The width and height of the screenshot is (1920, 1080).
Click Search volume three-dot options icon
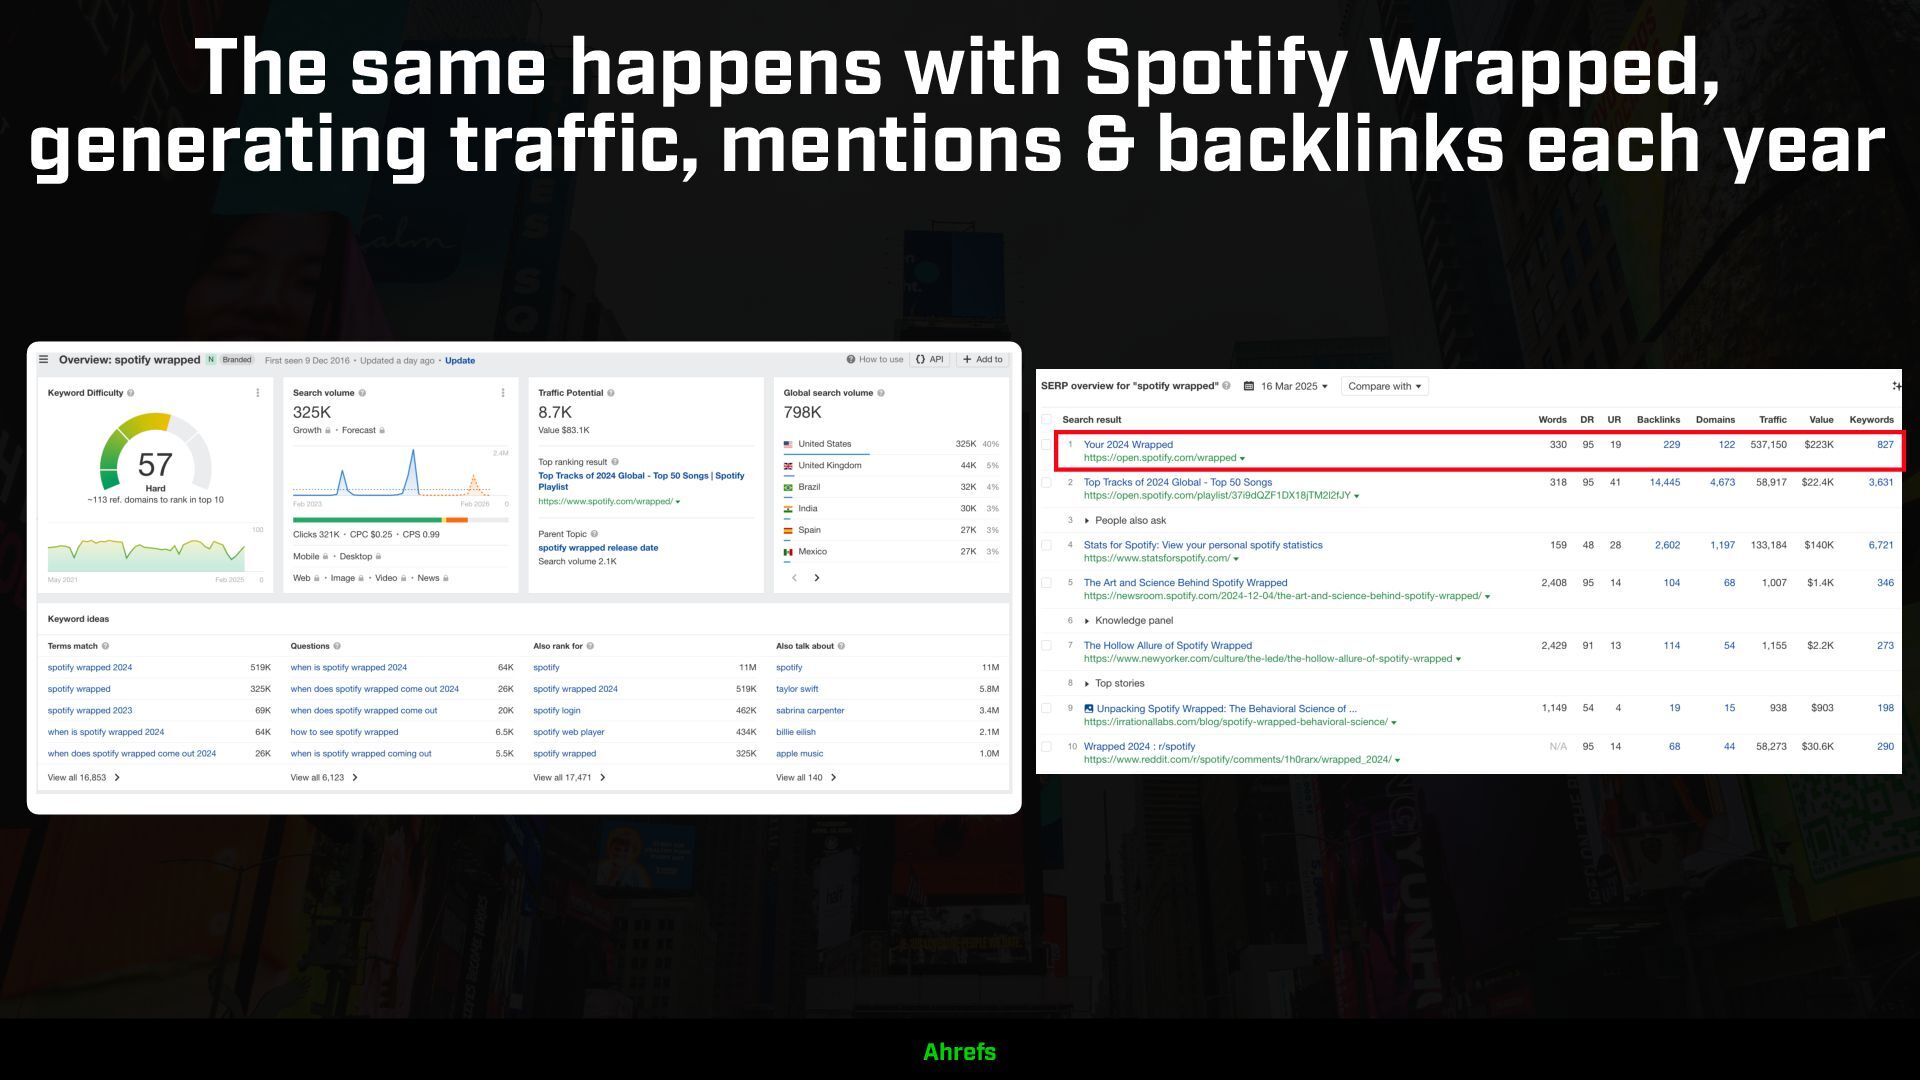pos(502,393)
